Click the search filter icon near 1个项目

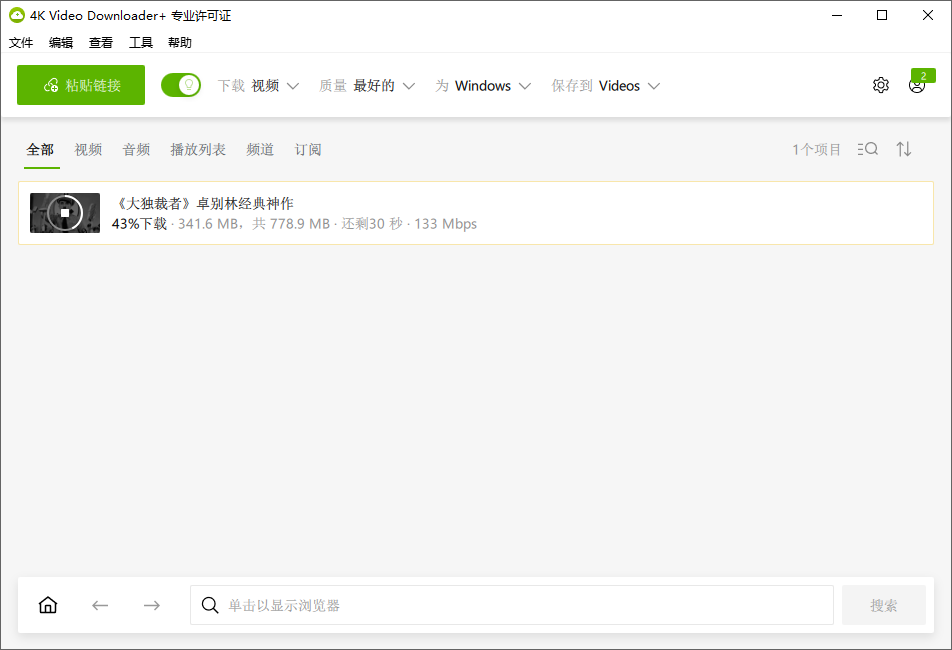click(867, 148)
